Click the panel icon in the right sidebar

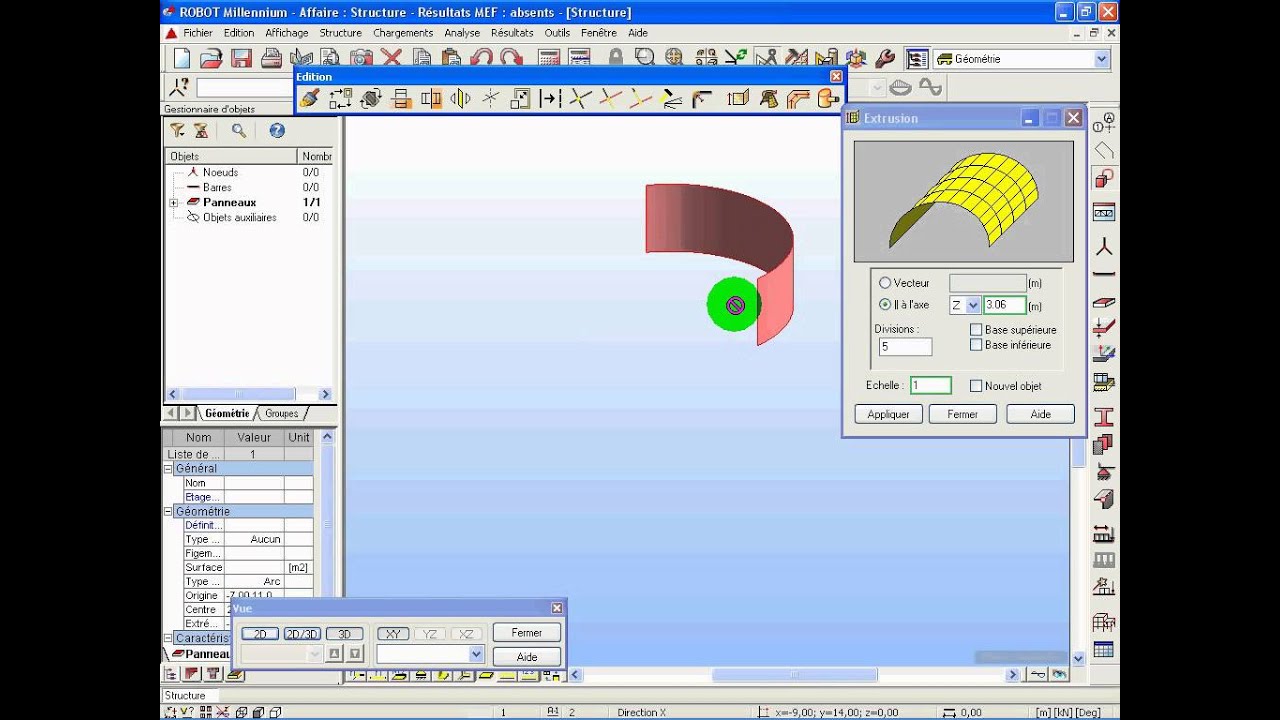pos(1104,301)
